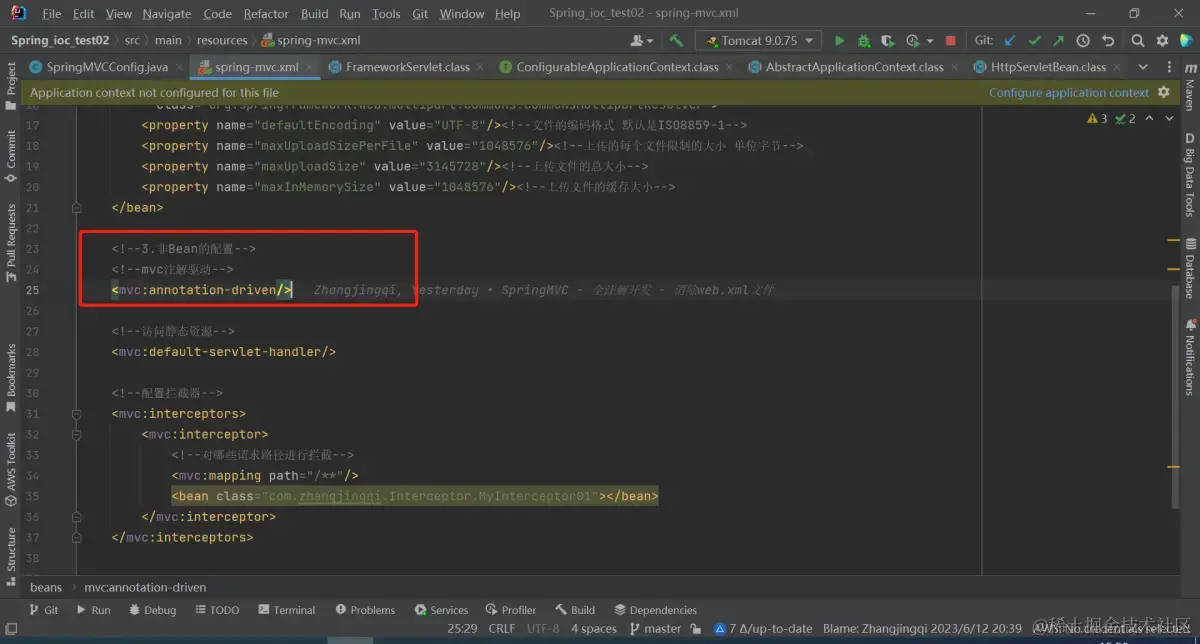
Task: Click the 25:29 cursor position indicator
Action: point(462,629)
